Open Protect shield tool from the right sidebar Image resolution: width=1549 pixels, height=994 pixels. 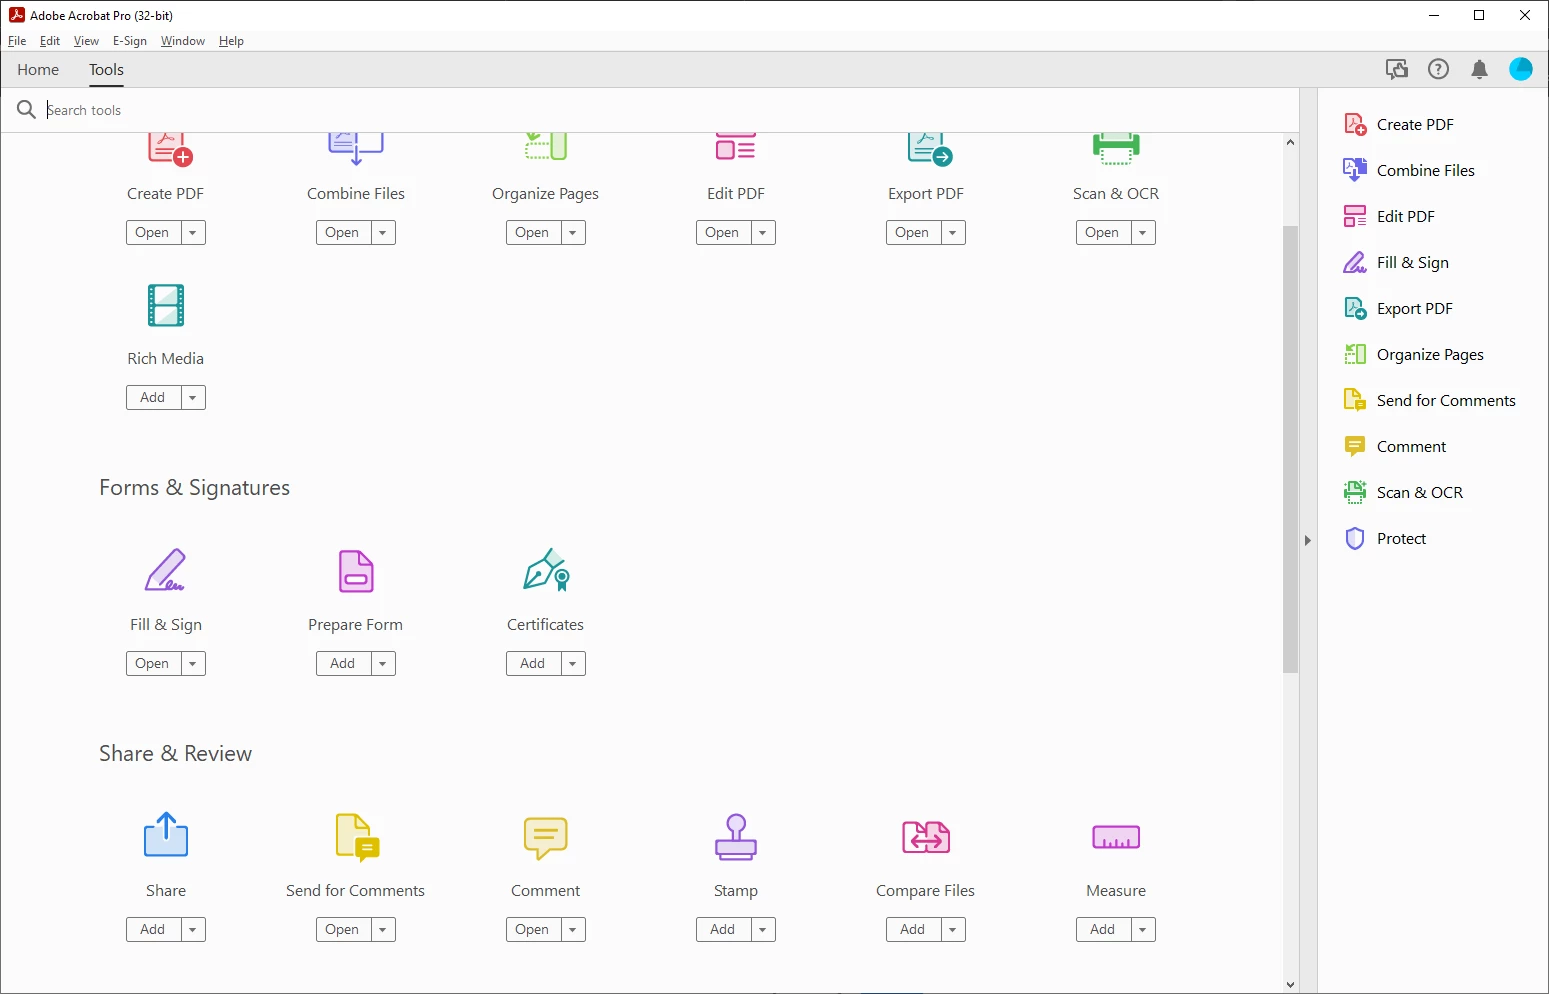click(x=1385, y=539)
